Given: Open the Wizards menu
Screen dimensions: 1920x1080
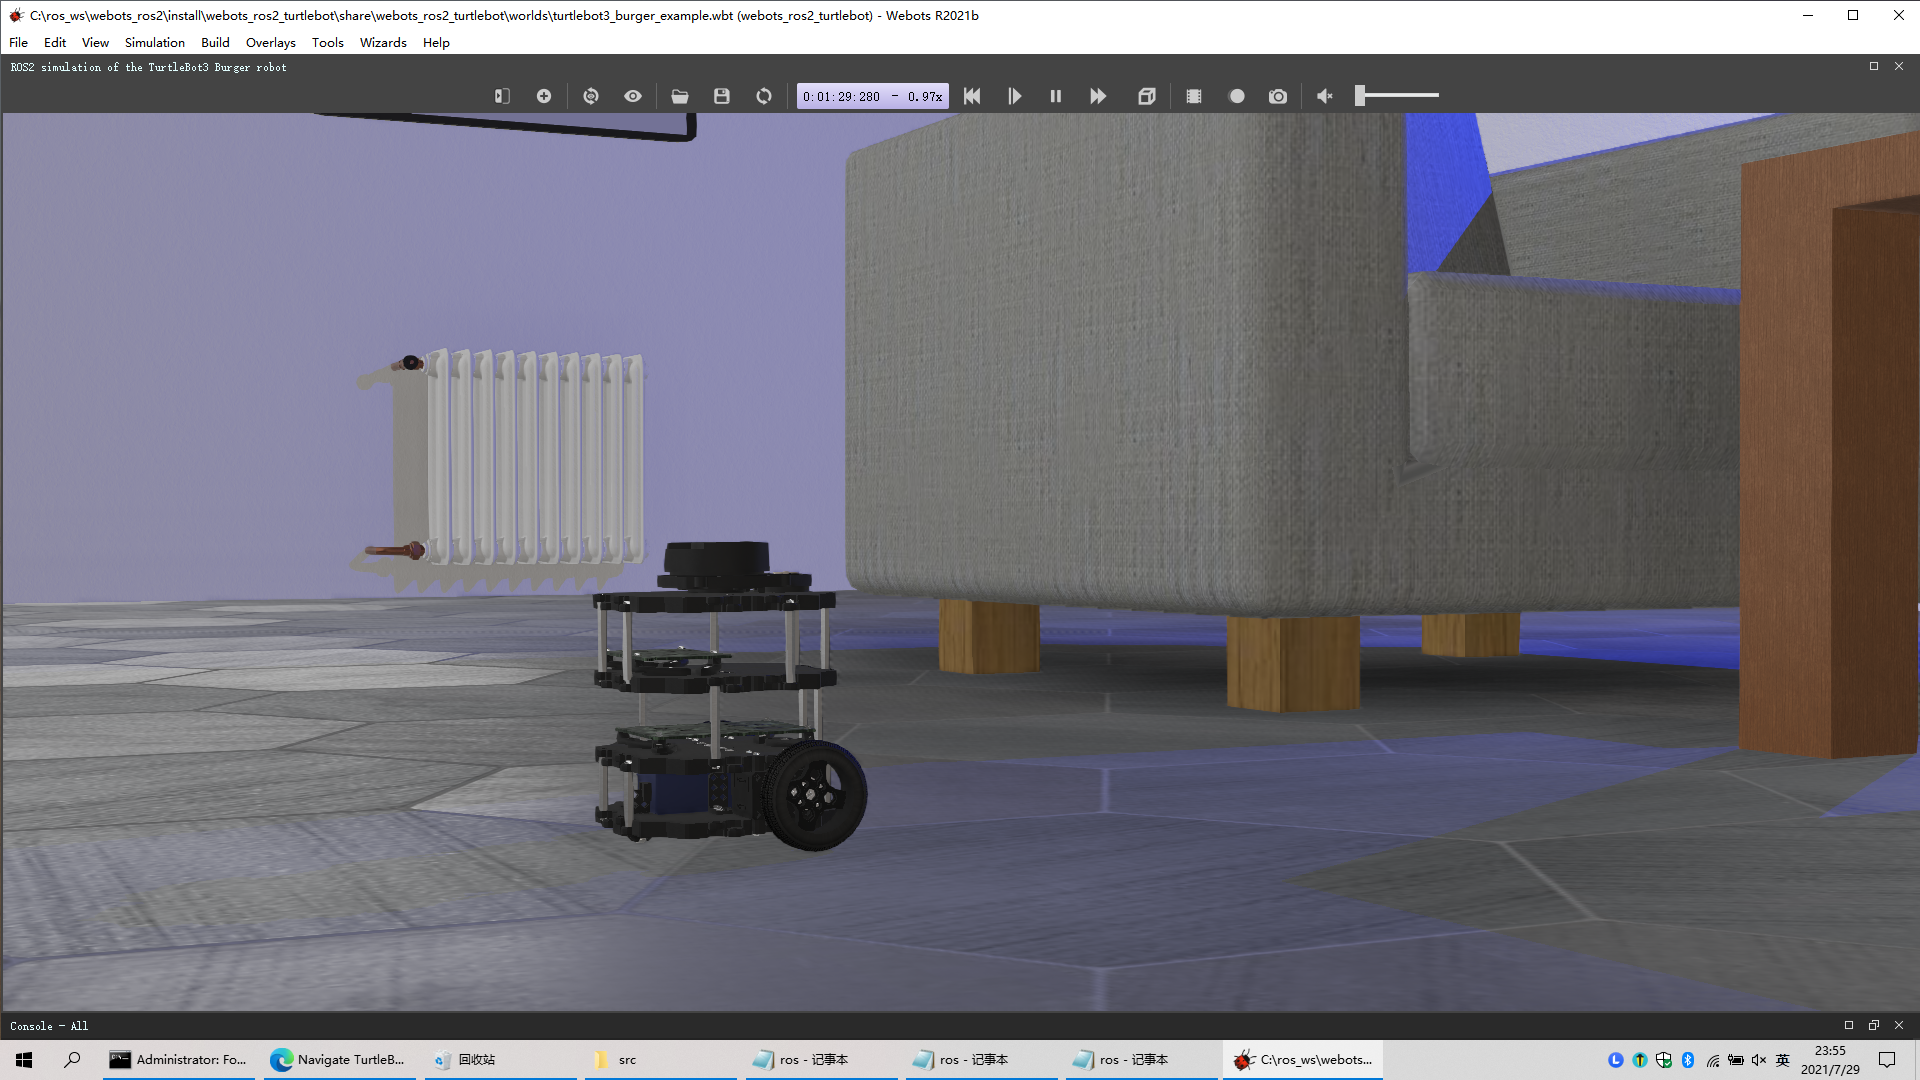Looking at the screenshot, I should (383, 43).
